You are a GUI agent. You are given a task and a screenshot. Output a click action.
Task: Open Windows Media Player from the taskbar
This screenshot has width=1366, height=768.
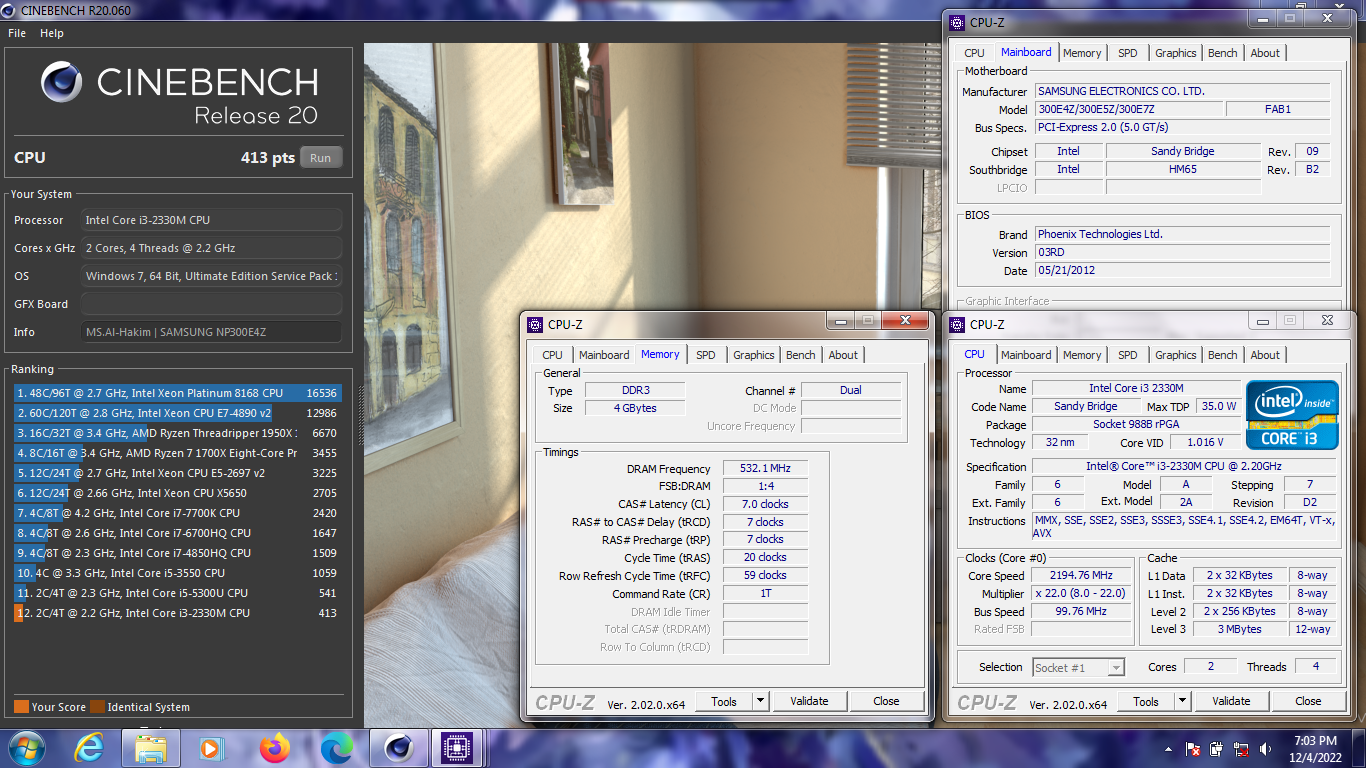click(211, 748)
